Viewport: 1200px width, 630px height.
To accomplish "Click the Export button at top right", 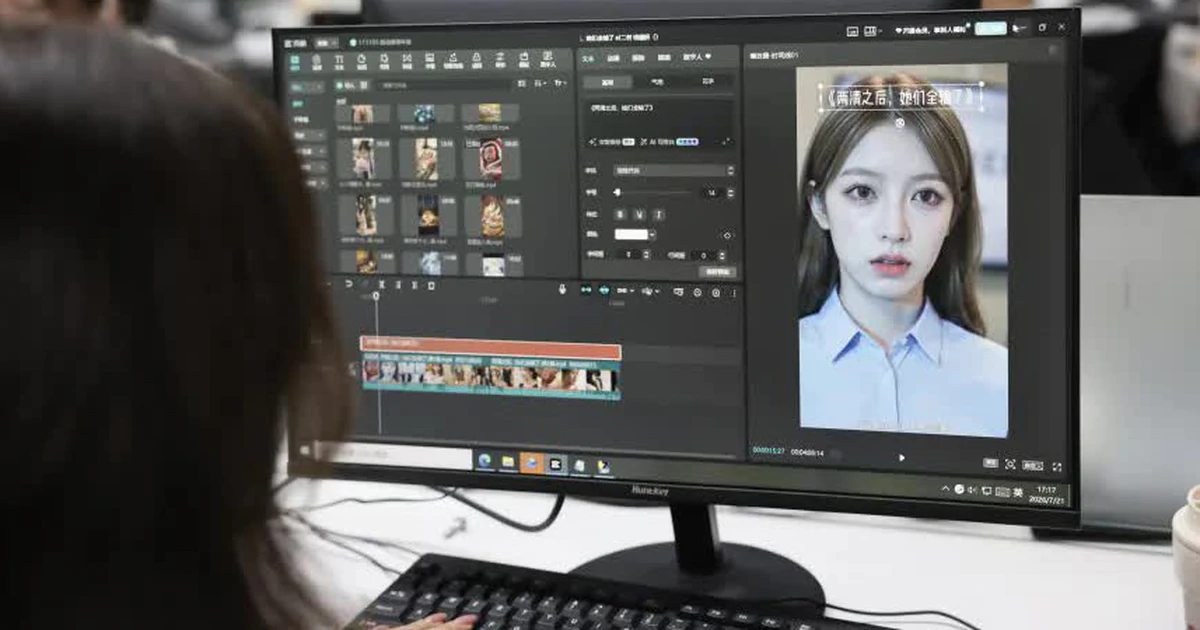I will pyautogui.click(x=991, y=28).
